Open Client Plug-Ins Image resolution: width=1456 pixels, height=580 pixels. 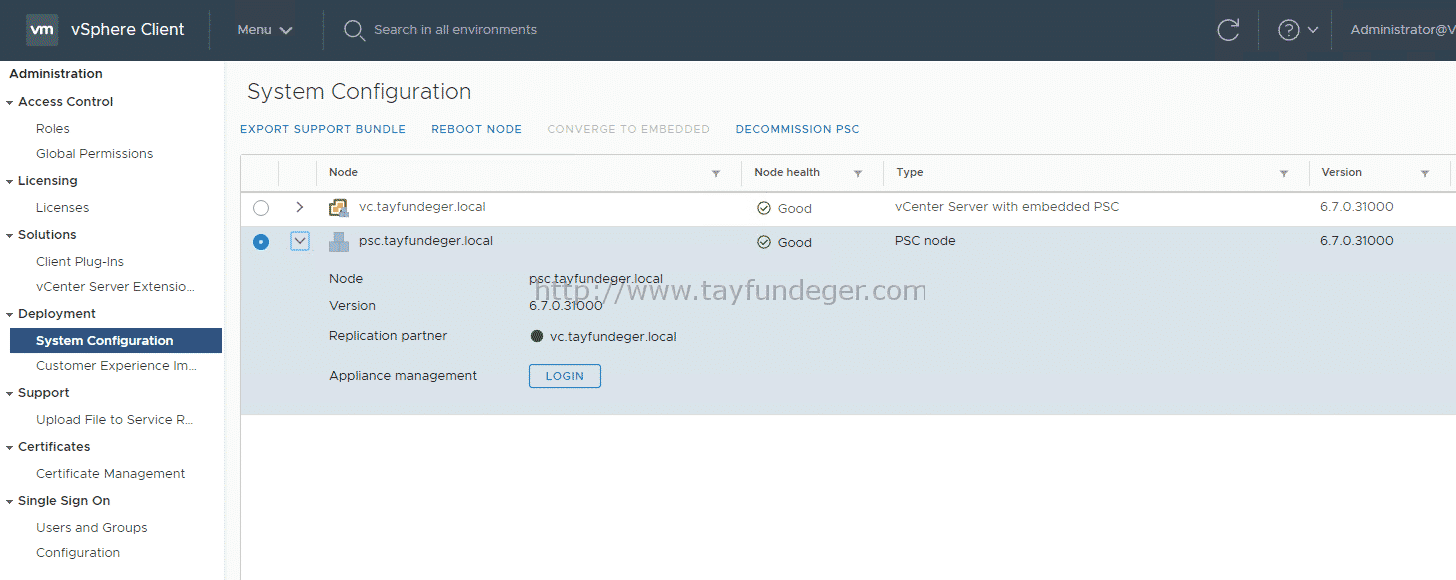tap(80, 261)
